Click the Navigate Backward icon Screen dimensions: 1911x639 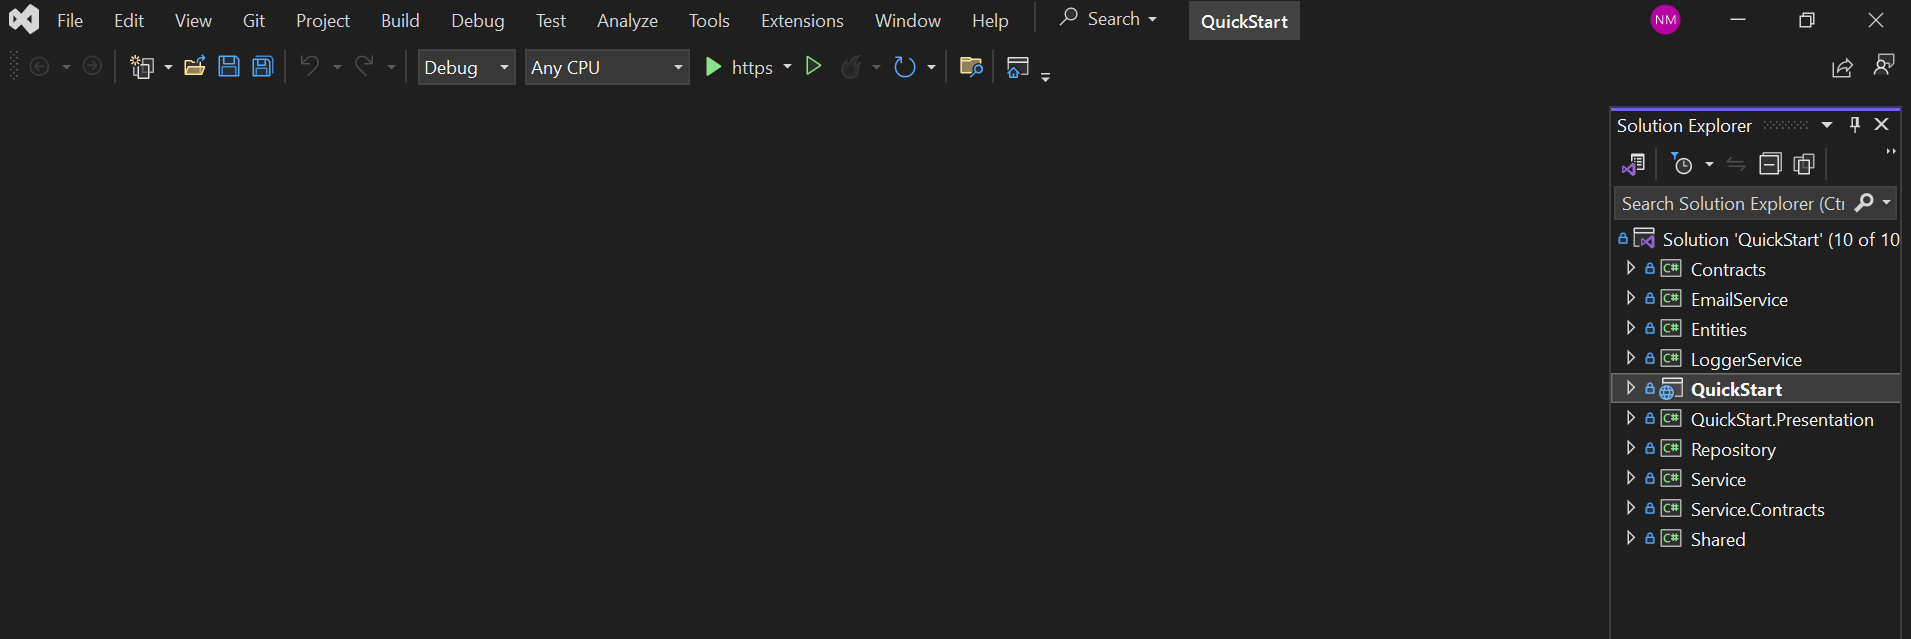[40, 67]
